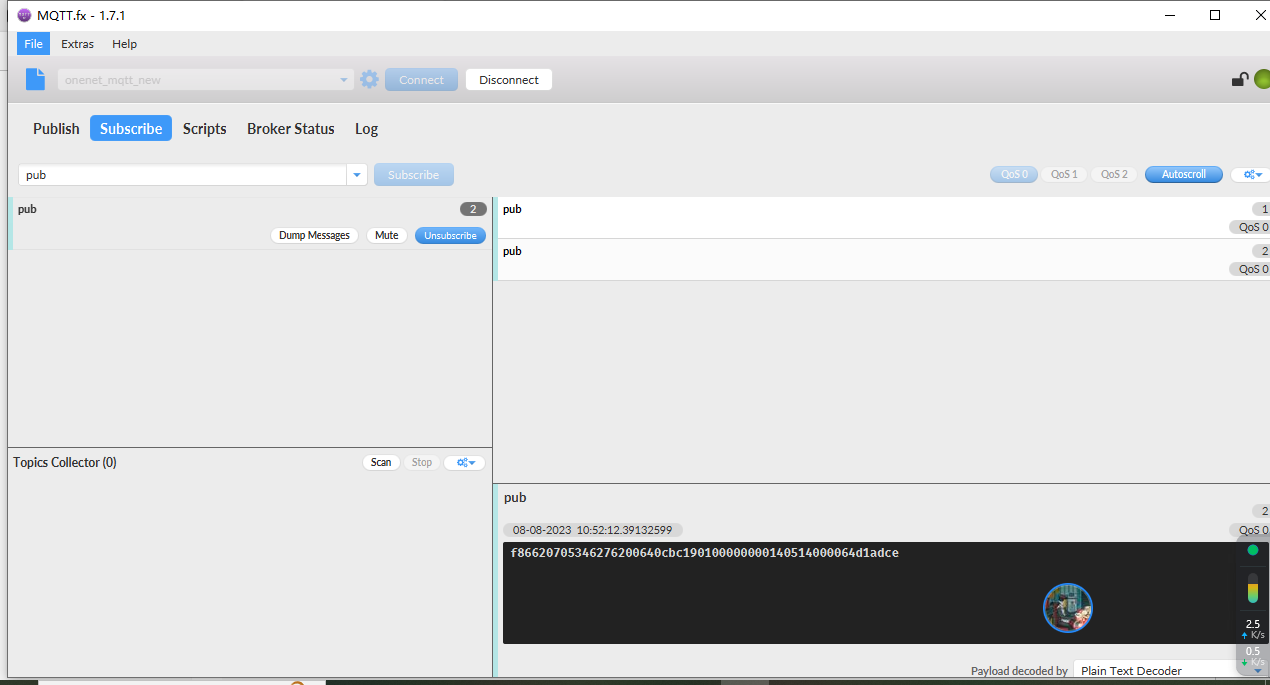This screenshot has height=685, width=1270.
Task: Click the "Payload decoded by" label
Action: pyautogui.click(x=1019, y=671)
